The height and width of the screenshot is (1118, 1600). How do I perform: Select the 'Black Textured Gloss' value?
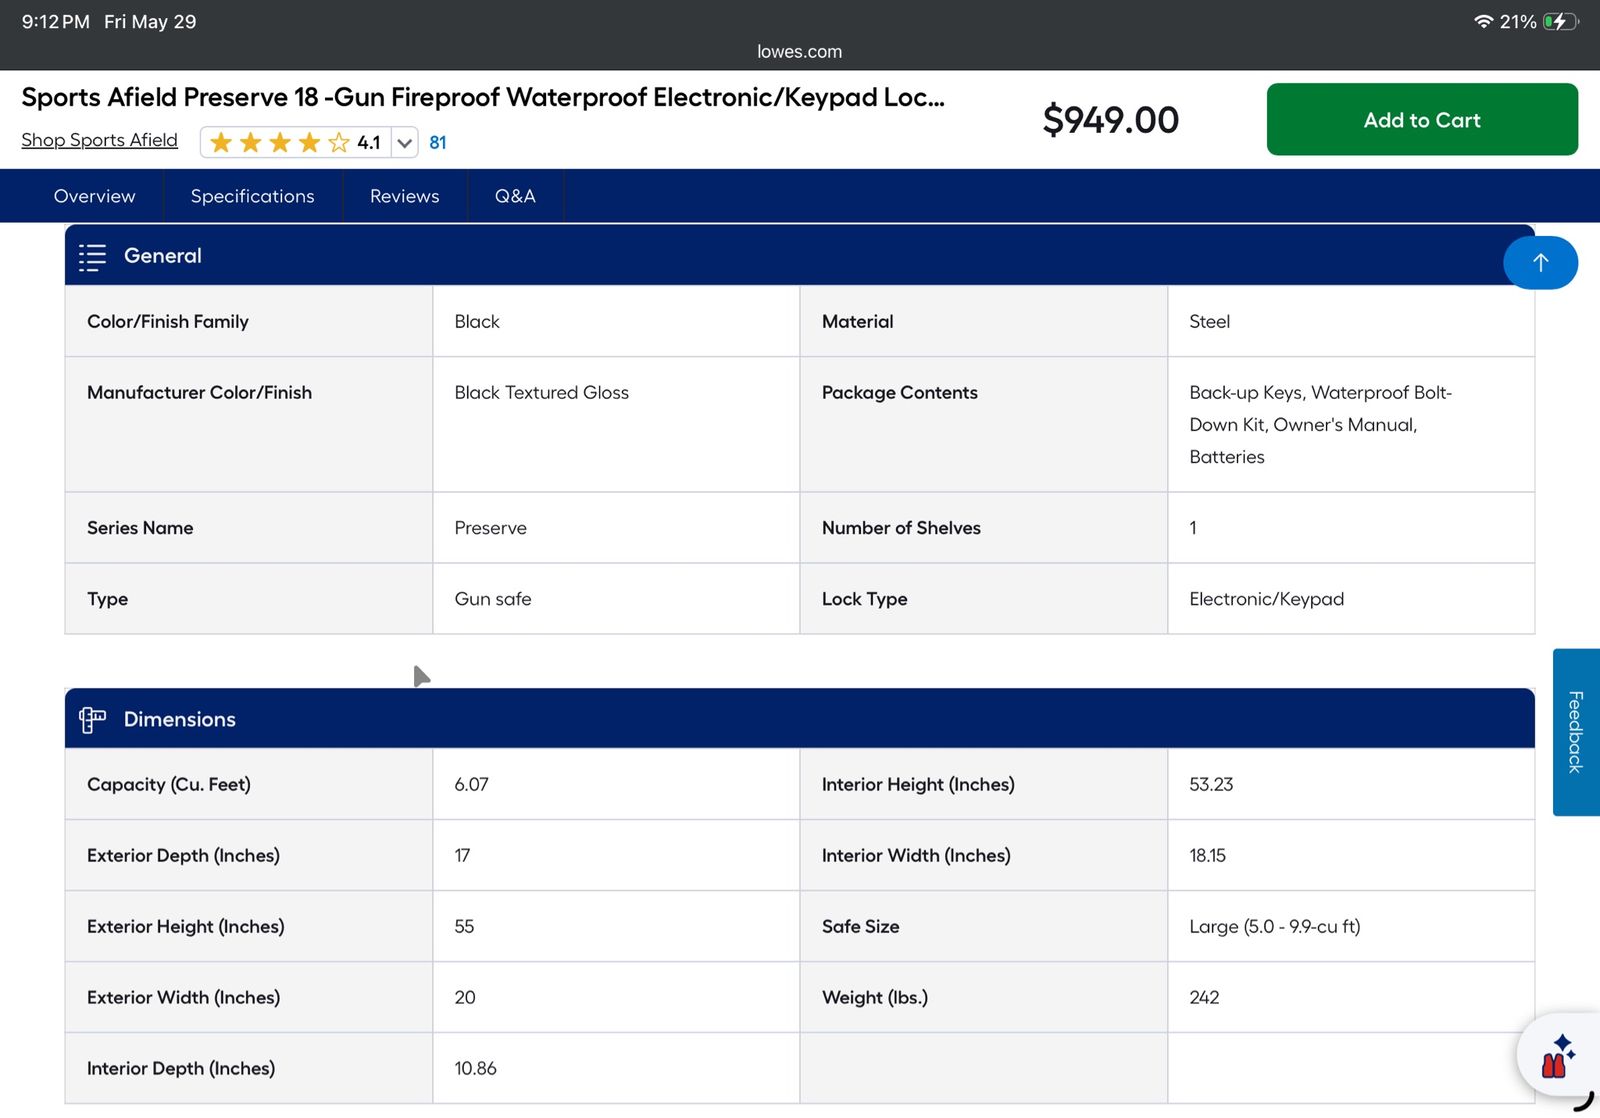tap(542, 393)
